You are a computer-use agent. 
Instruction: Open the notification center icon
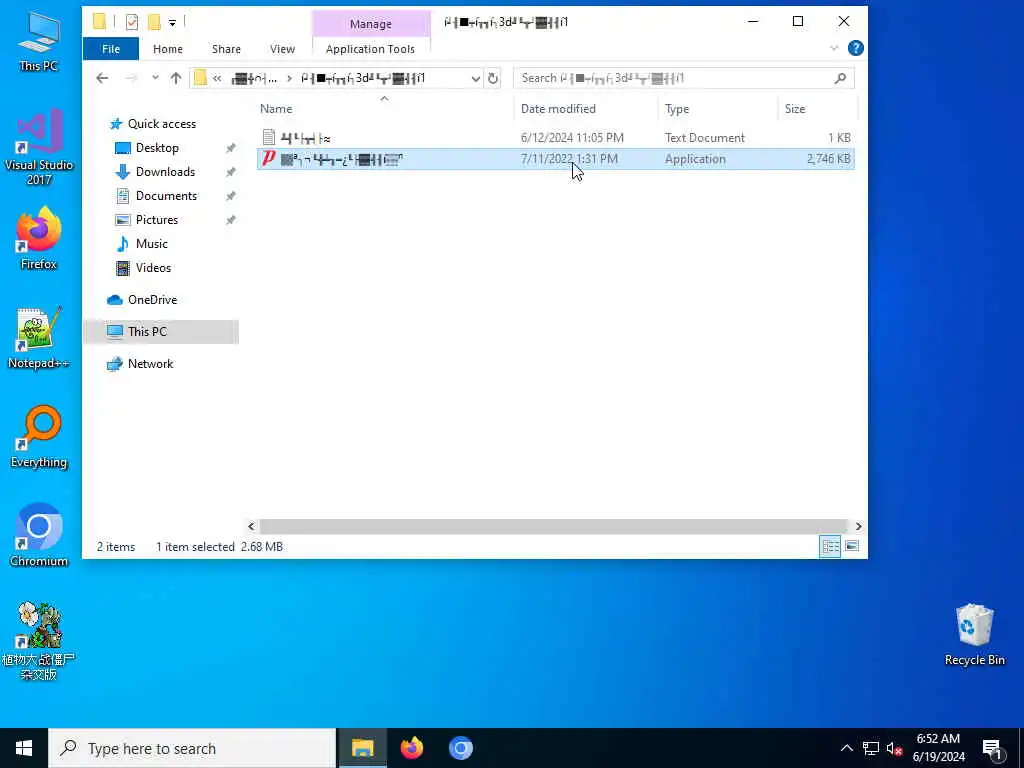(992, 748)
